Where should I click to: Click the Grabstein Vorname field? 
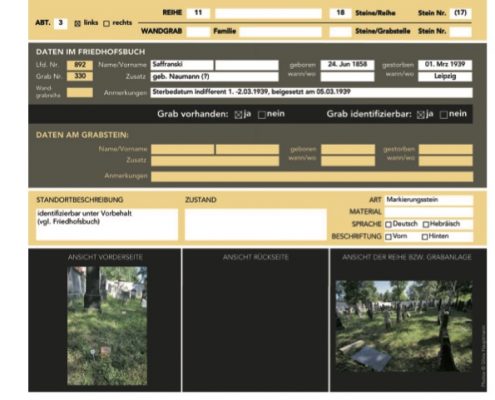click(247, 149)
